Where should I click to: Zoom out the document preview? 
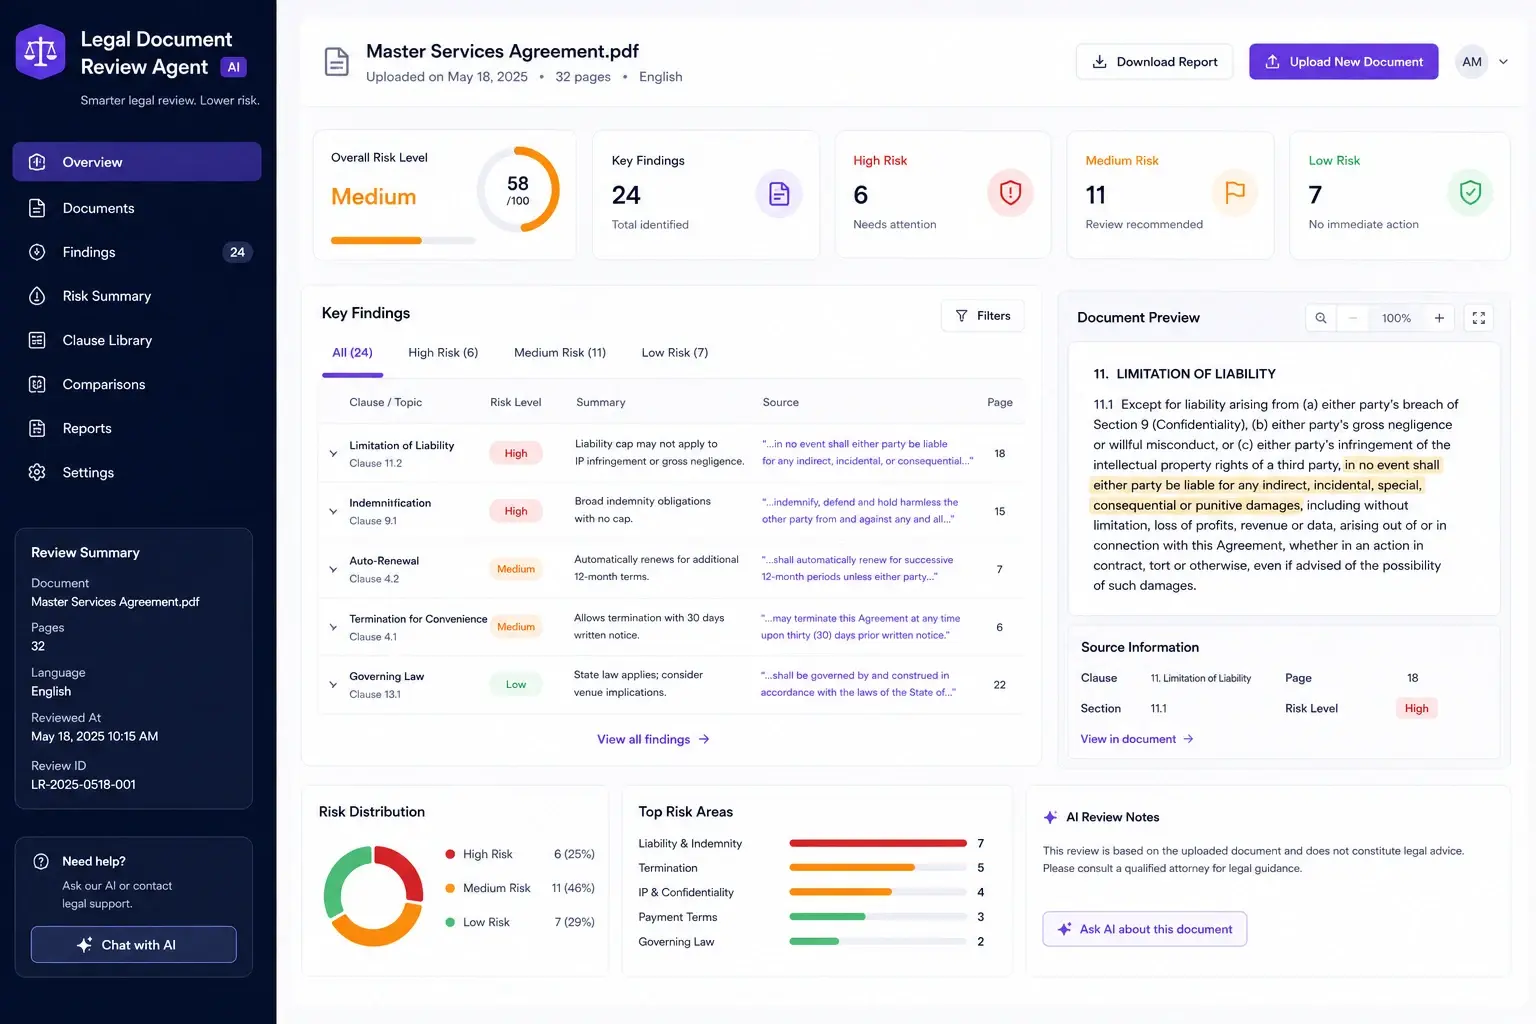[x=1353, y=318]
